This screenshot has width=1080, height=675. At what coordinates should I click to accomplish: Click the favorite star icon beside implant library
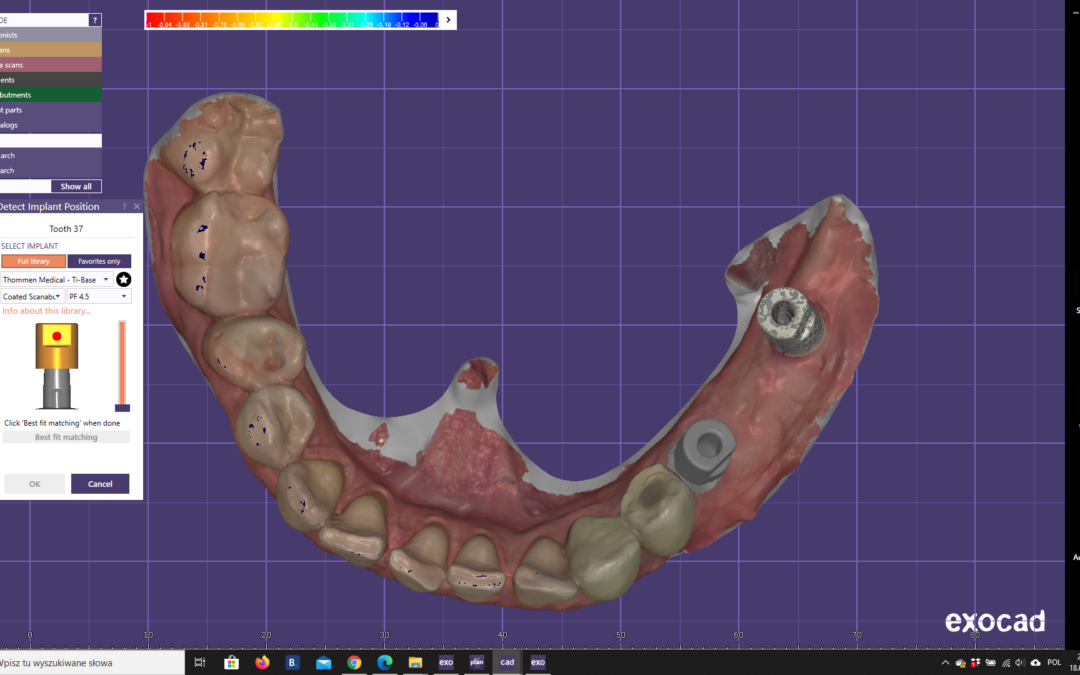pyautogui.click(x=124, y=279)
